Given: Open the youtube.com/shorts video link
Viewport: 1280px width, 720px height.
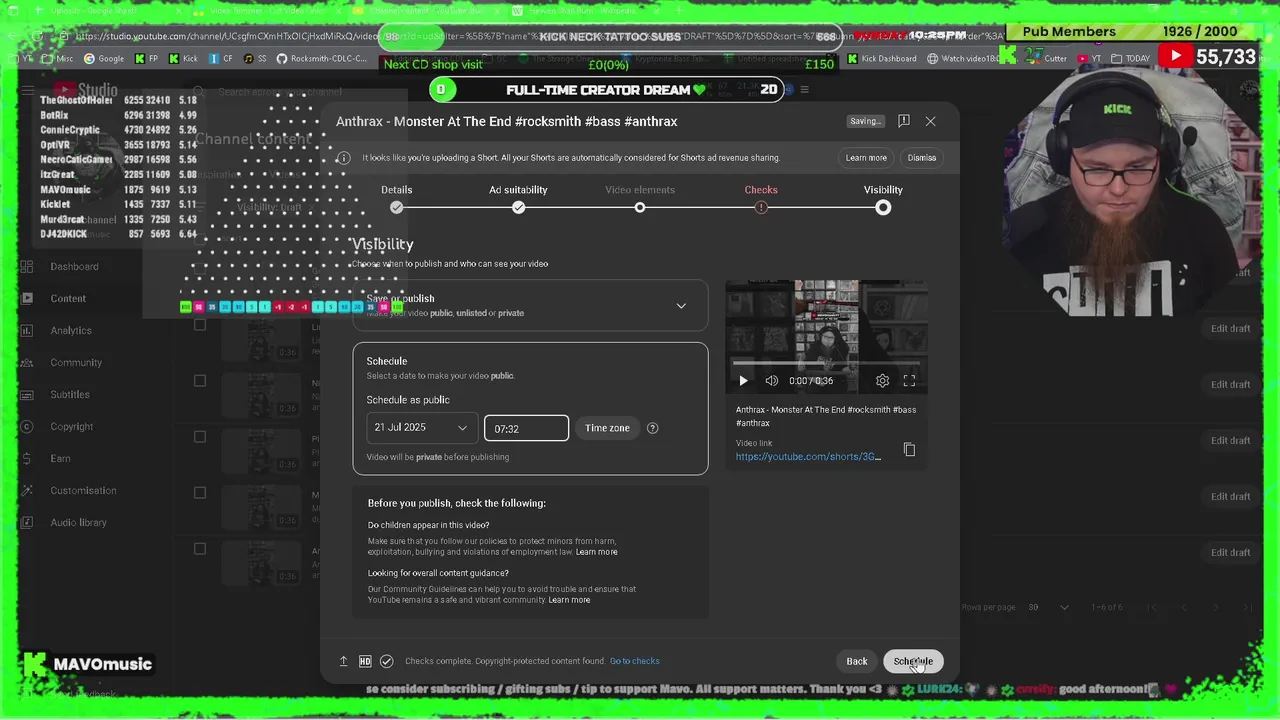Looking at the screenshot, I should click(x=808, y=457).
